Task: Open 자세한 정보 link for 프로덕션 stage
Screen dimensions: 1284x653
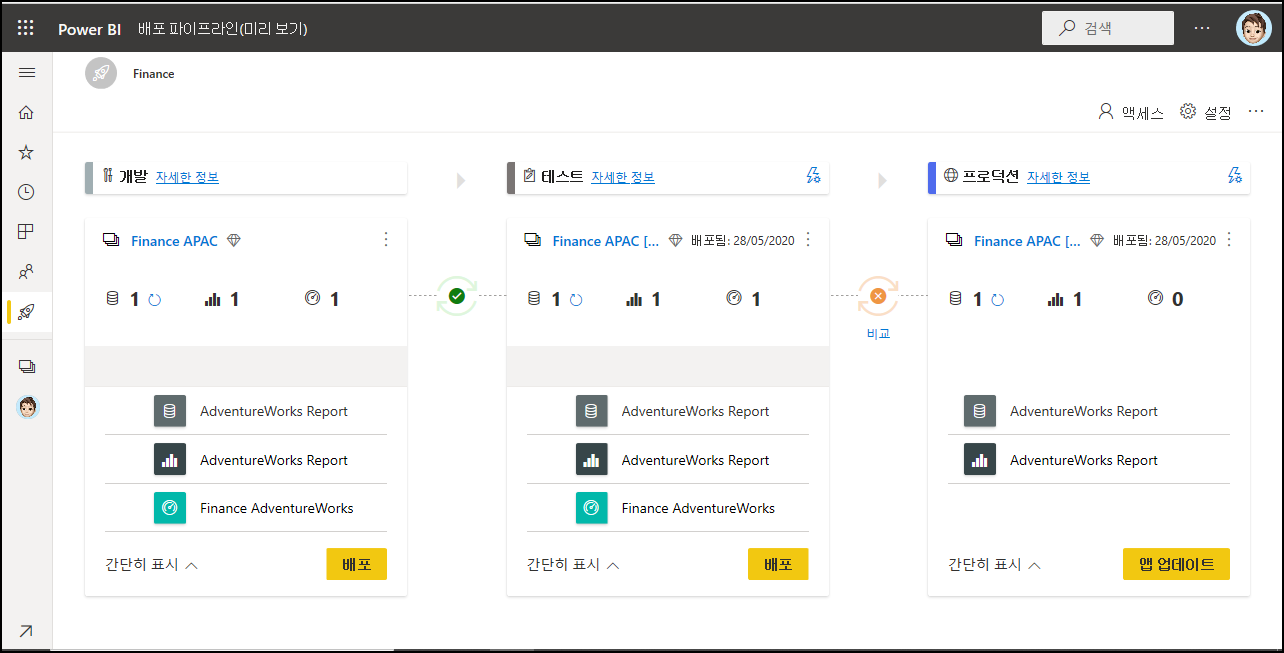Action: [1058, 177]
